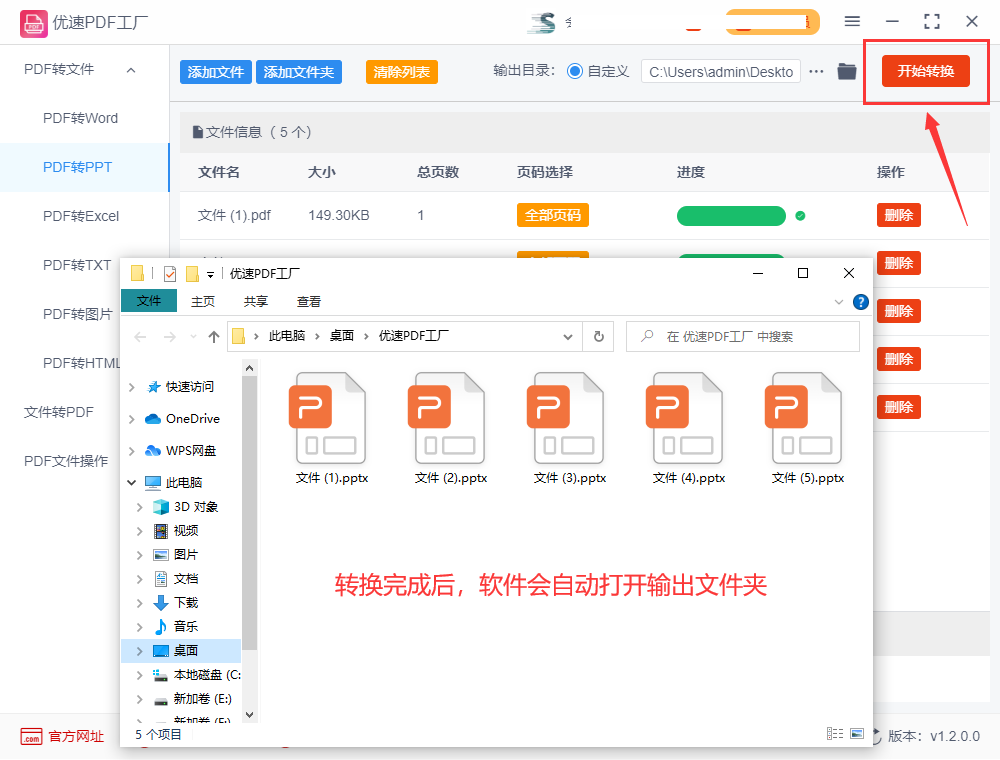Screen dimensions: 1000x760
Task: Click the new folder quick-access icon
Action: 192,274
